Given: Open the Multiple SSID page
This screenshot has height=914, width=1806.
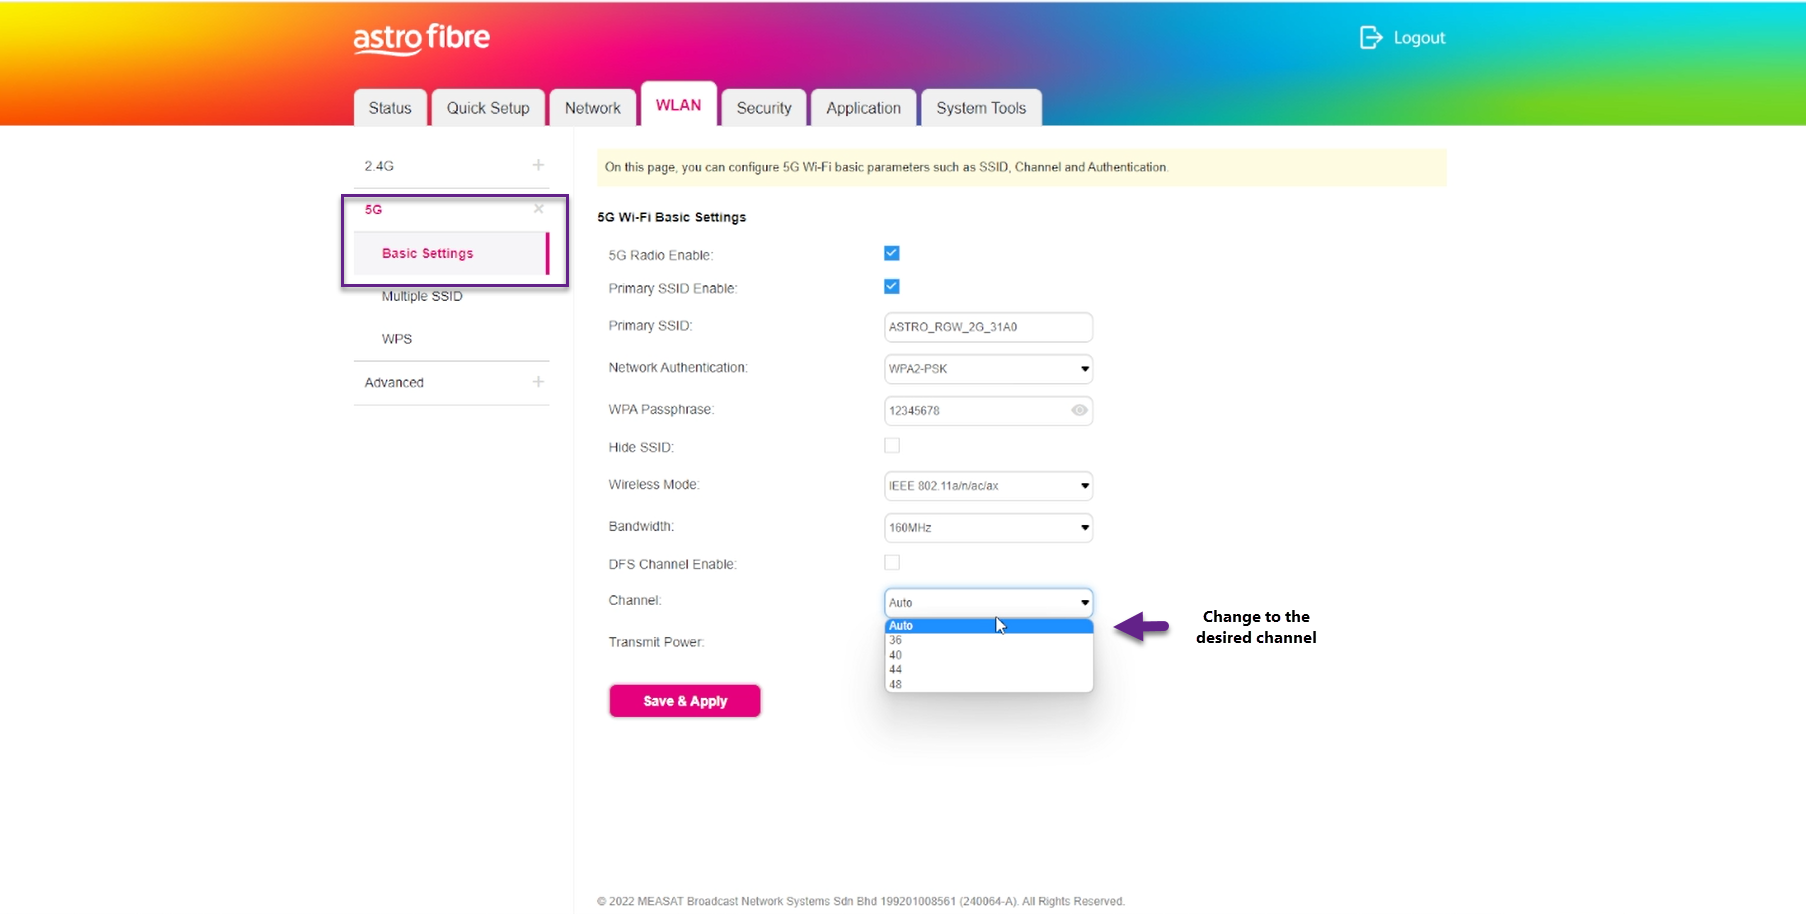Looking at the screenshot, I should point(422,296).
